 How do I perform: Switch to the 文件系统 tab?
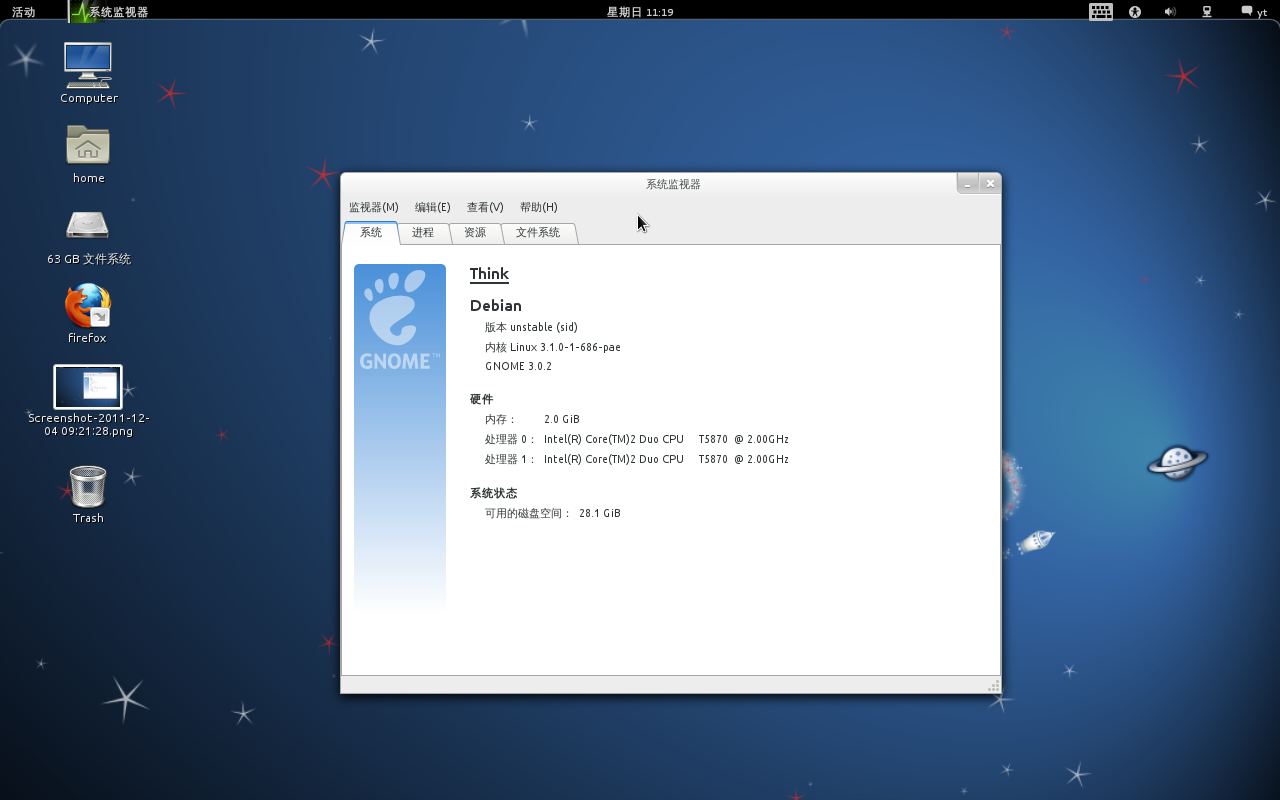coord(538,232)
